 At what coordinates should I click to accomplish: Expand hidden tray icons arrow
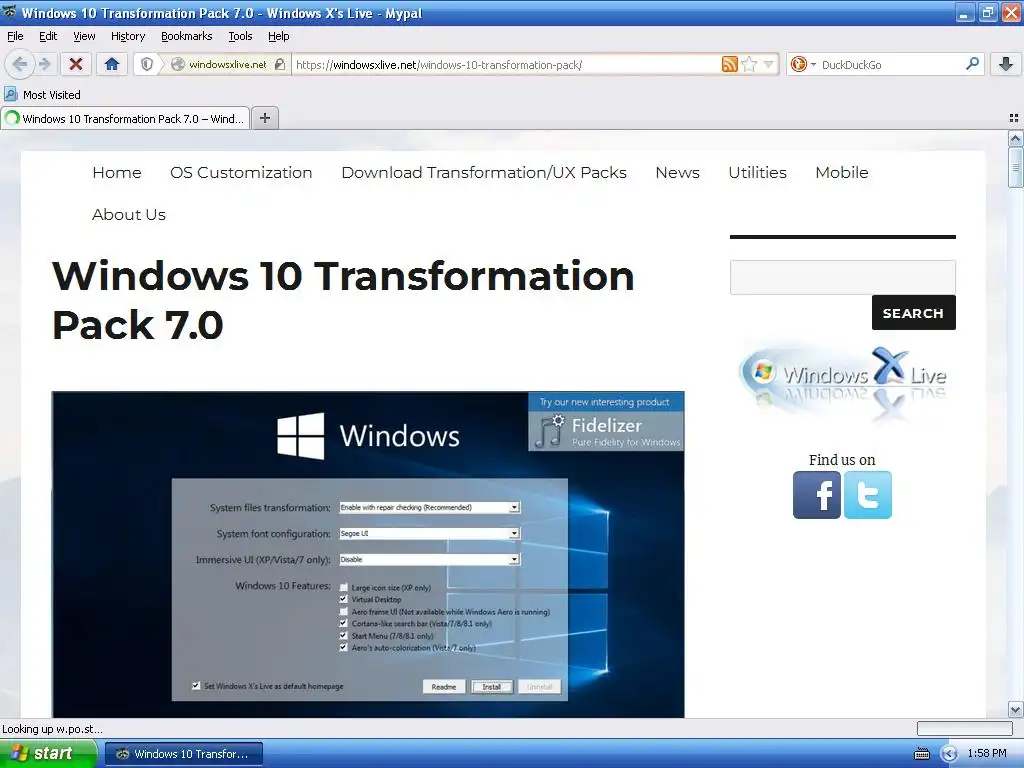click(949, 754)
